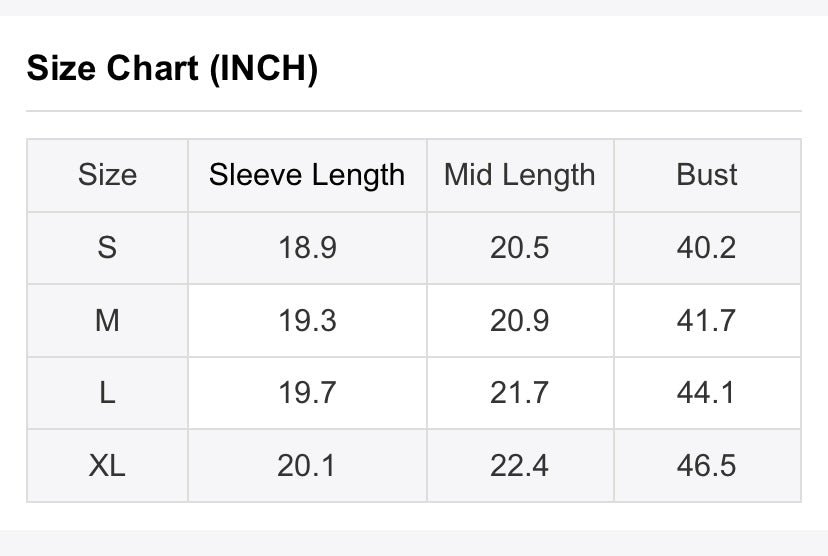
Task: Click the M size row label
Action: [x=107, y=320]
